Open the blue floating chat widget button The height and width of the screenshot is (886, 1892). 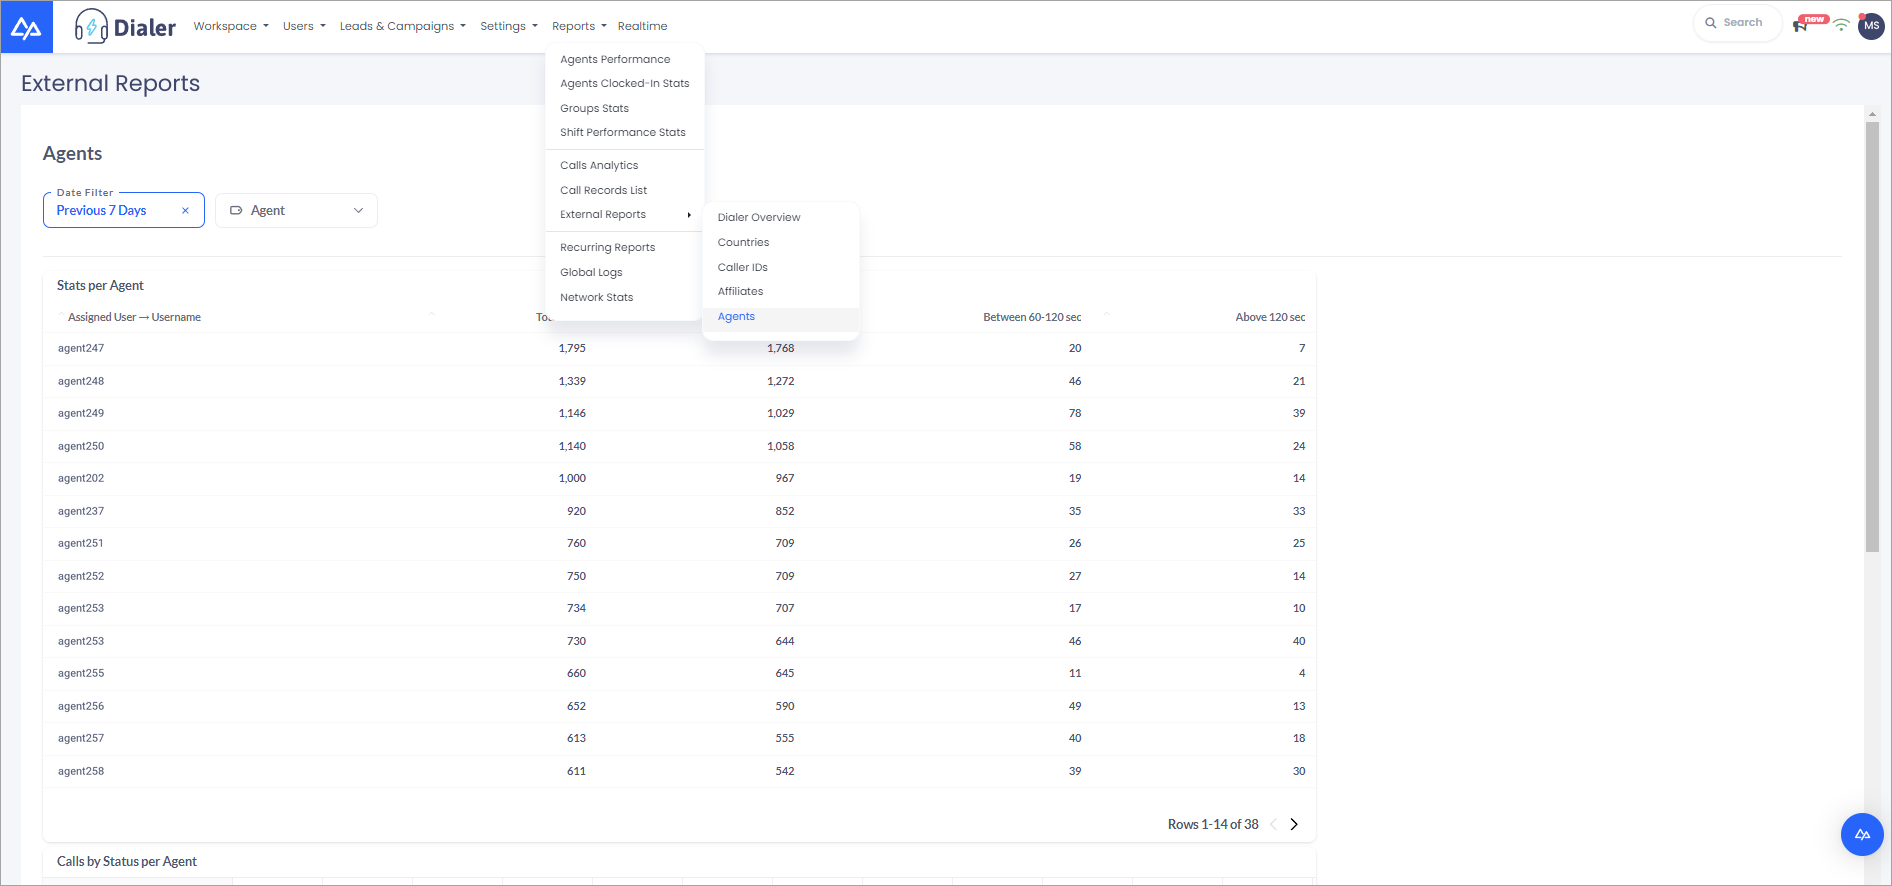coord(1862,834)
